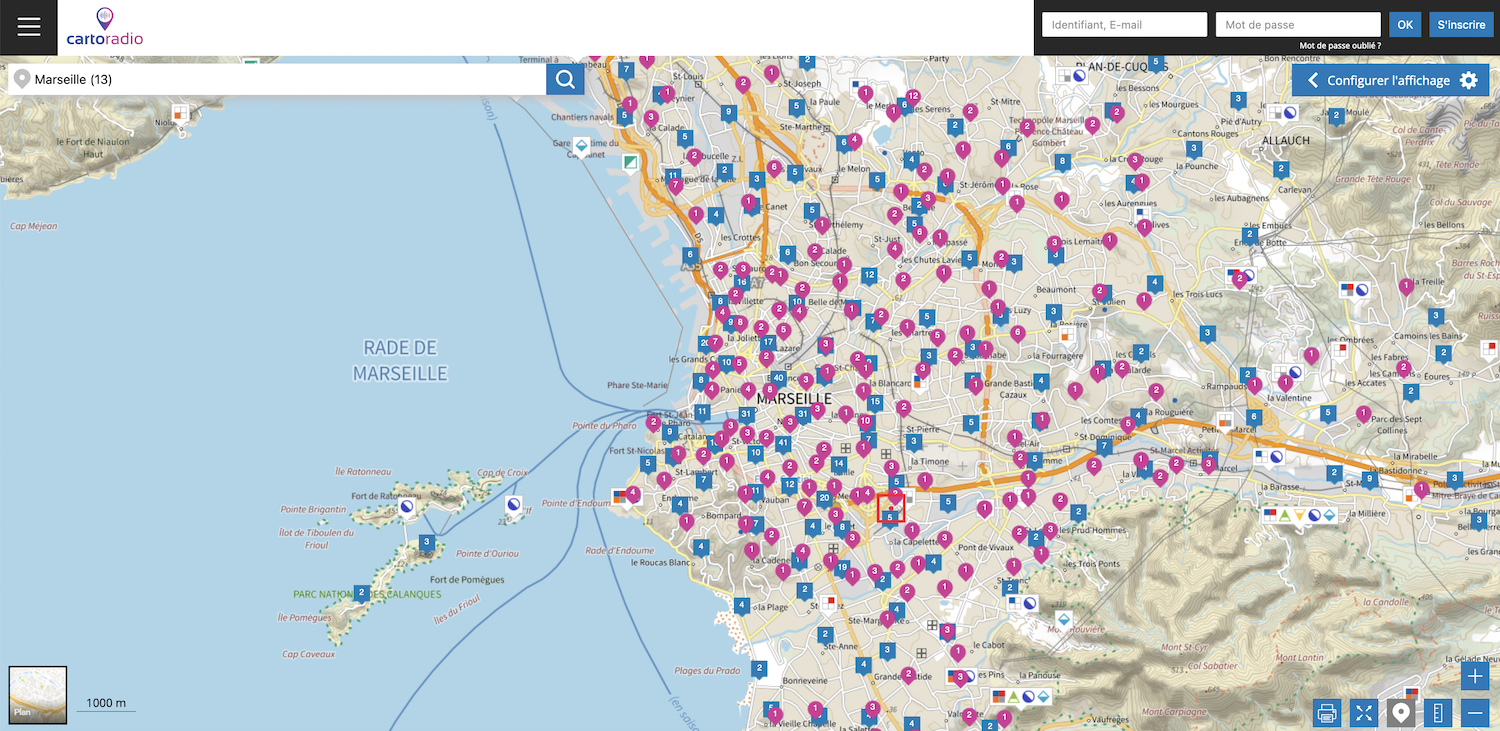Zoom in with the plus button
The height and width of the screenshot is (731, 1500).
click(x=1475, y=677)
